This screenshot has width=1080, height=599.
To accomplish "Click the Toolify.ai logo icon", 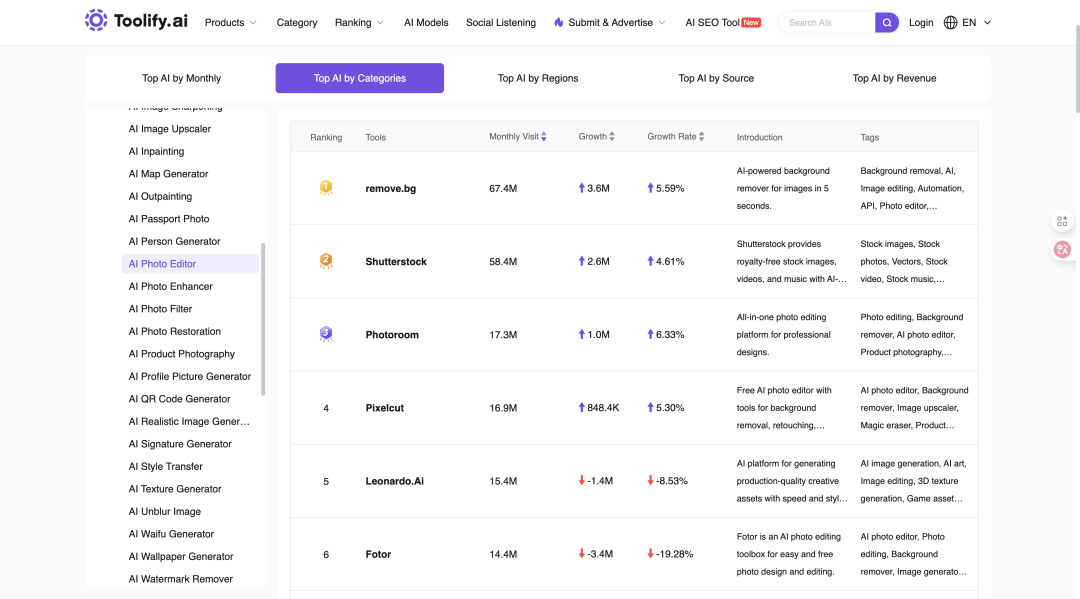I will point(96,21).
